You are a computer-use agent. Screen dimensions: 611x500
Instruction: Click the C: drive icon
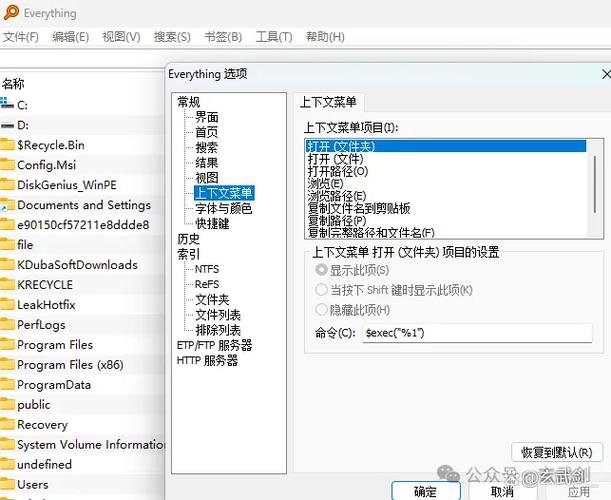(7, 104)
